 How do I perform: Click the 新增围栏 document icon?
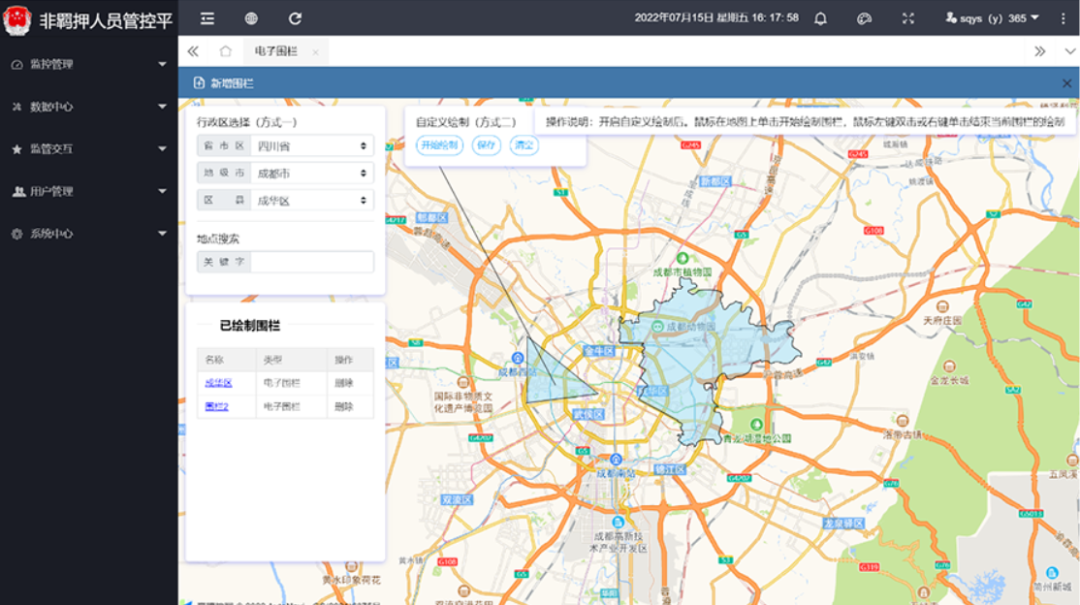pos(199,83)
